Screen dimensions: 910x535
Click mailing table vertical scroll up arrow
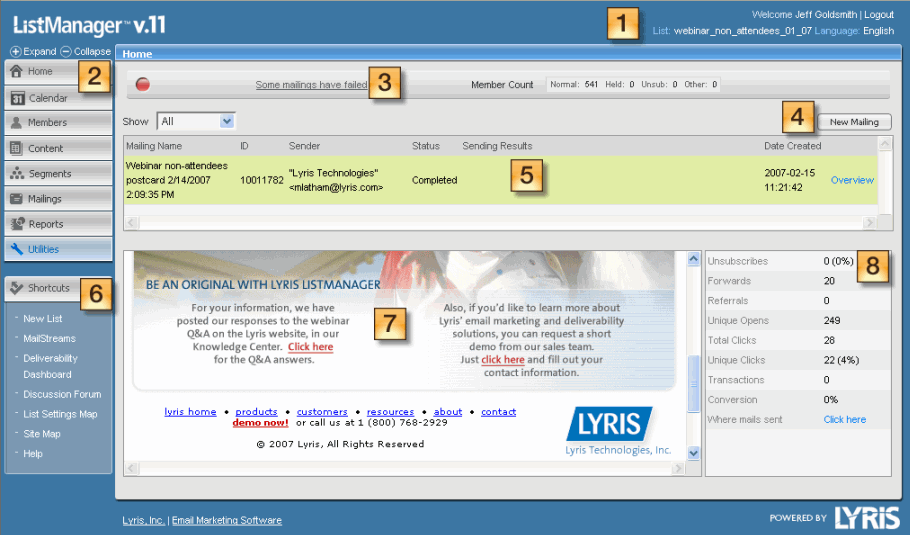click(884, 143)
